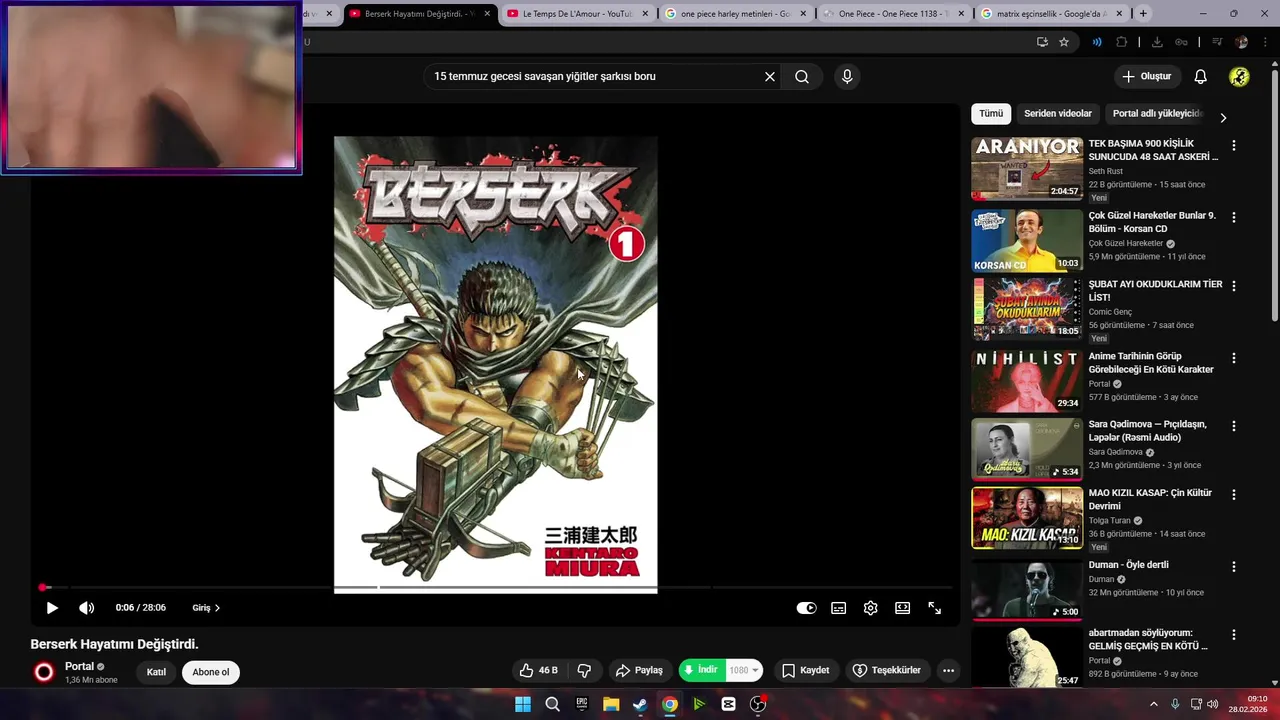Open more actions menu below the video
This screenshot has width=1280, height=720.
coord(948,670)
